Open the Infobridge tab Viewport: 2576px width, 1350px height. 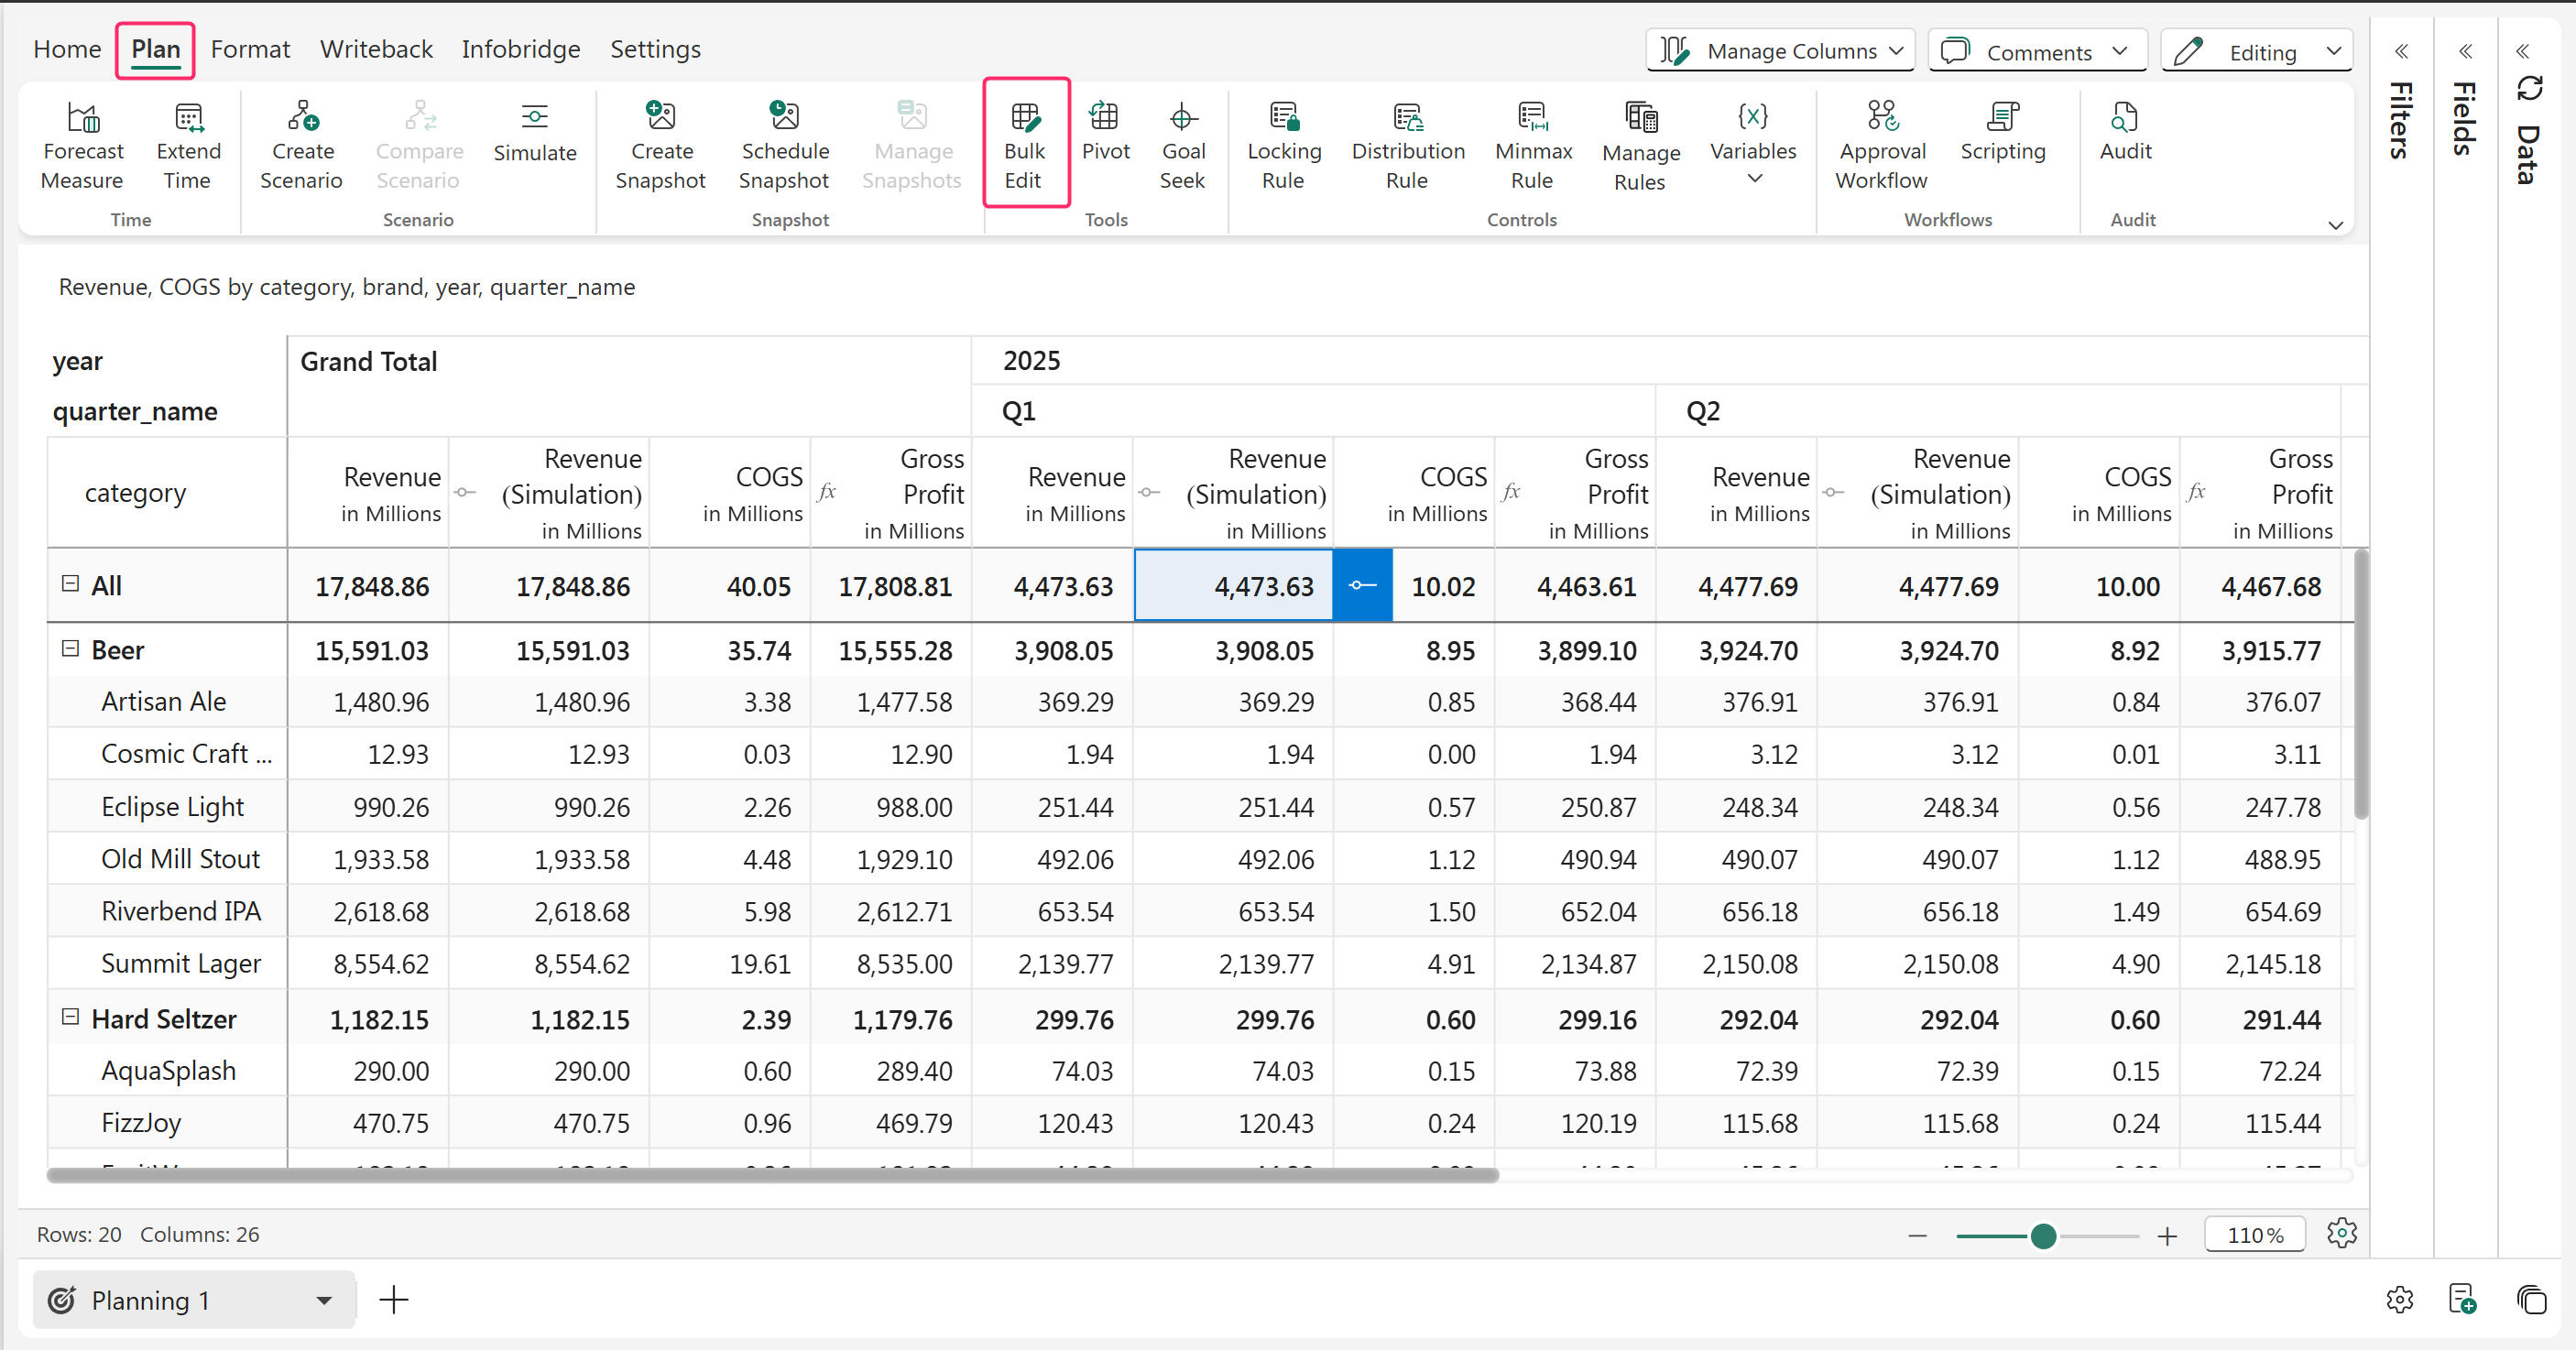click(x=520, y=49)
